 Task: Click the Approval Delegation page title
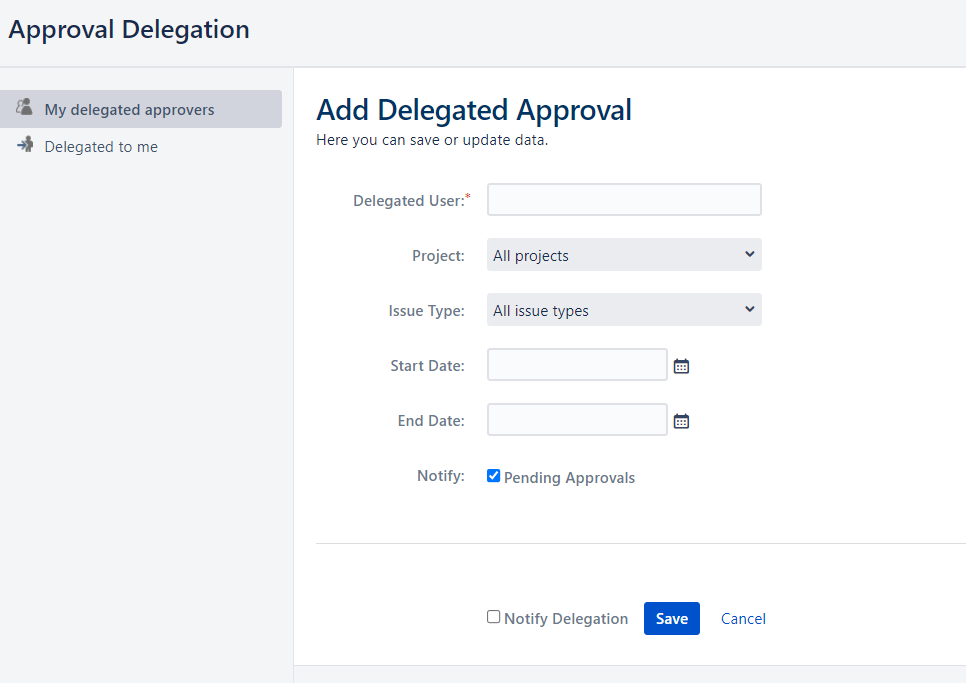pos(129,30)
